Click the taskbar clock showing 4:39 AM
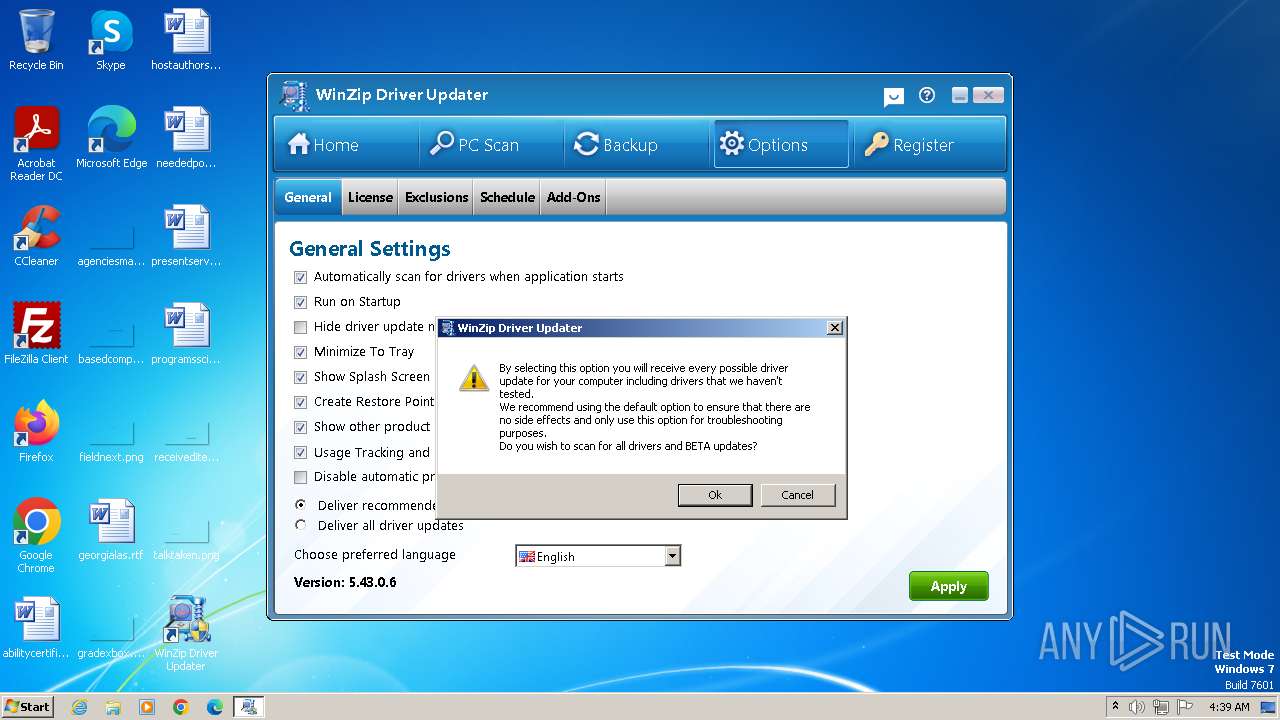Image resolution: width=1280 pixels, height=720 pixels. 1229,707
